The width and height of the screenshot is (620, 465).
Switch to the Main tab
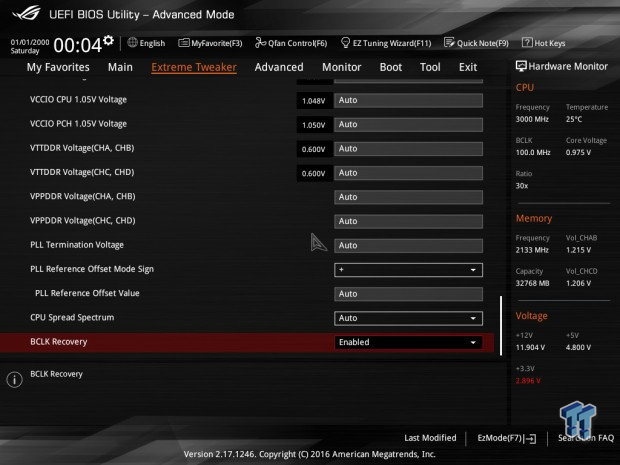coord(120,67)
